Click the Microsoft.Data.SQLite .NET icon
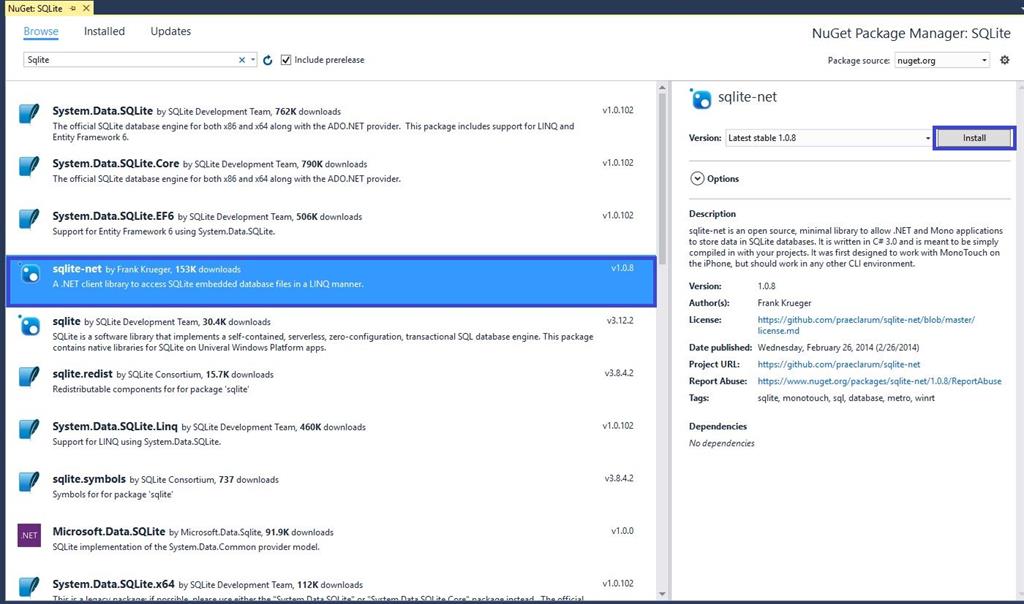This screenshot has height=604, width=1024. tap(29, 535)
